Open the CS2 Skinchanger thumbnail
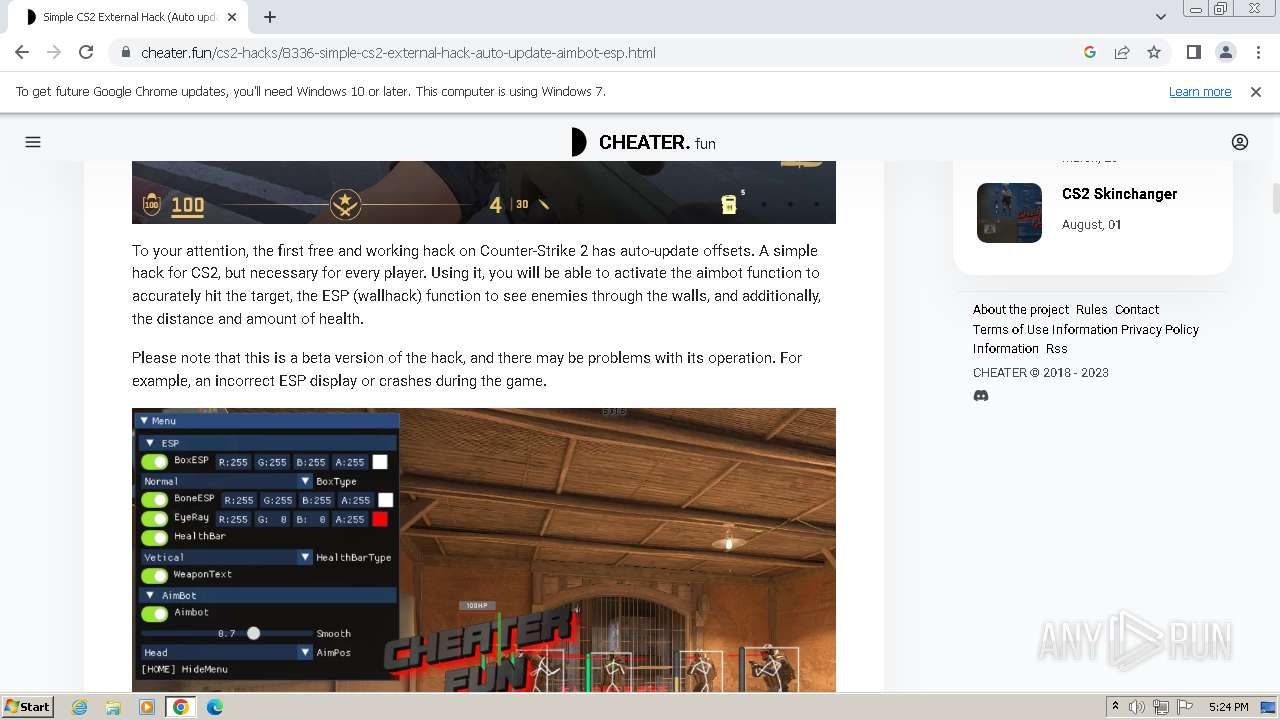The height and width of the screenshot is (720, 1280). [1009, 213]
